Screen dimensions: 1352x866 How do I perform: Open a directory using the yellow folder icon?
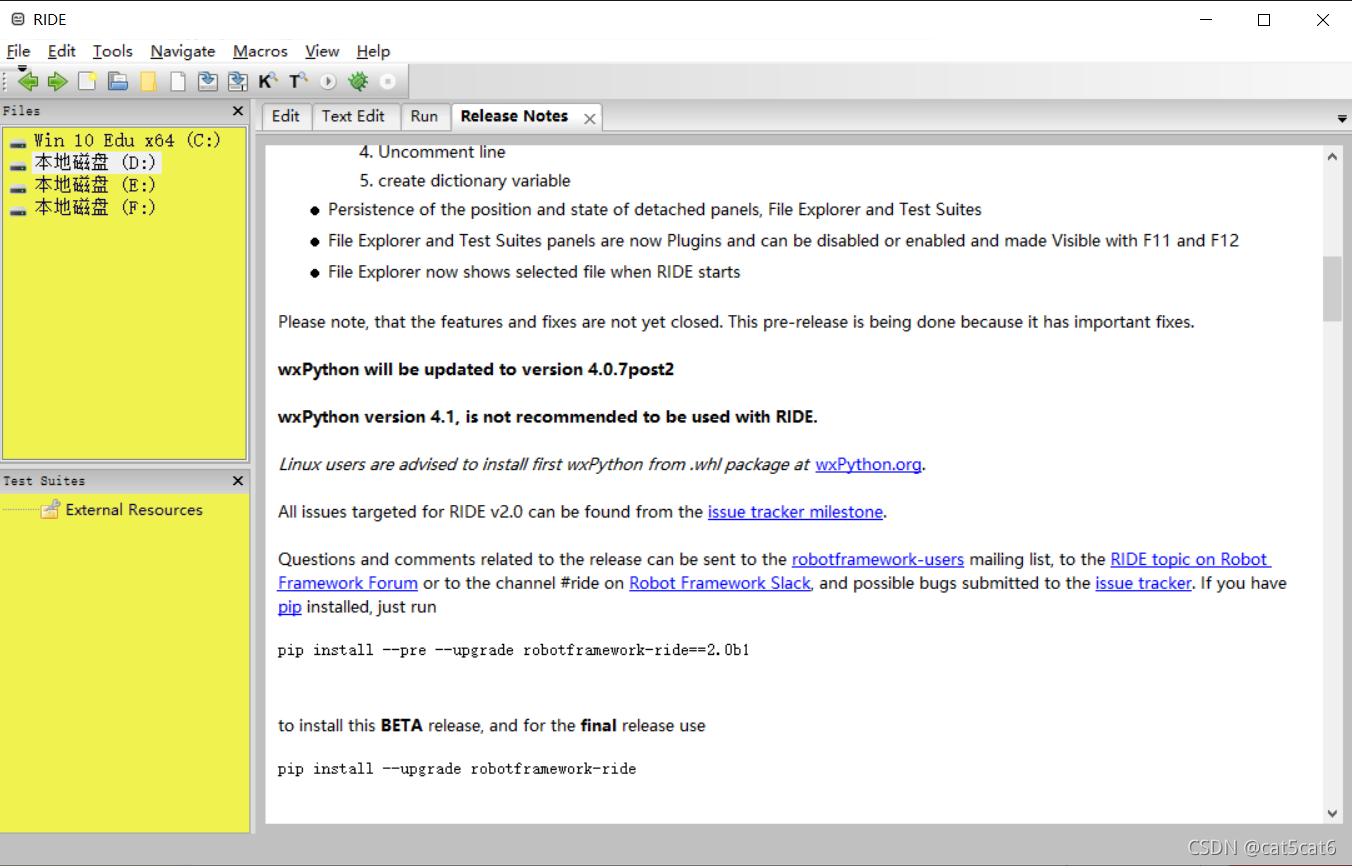[147, 80]
